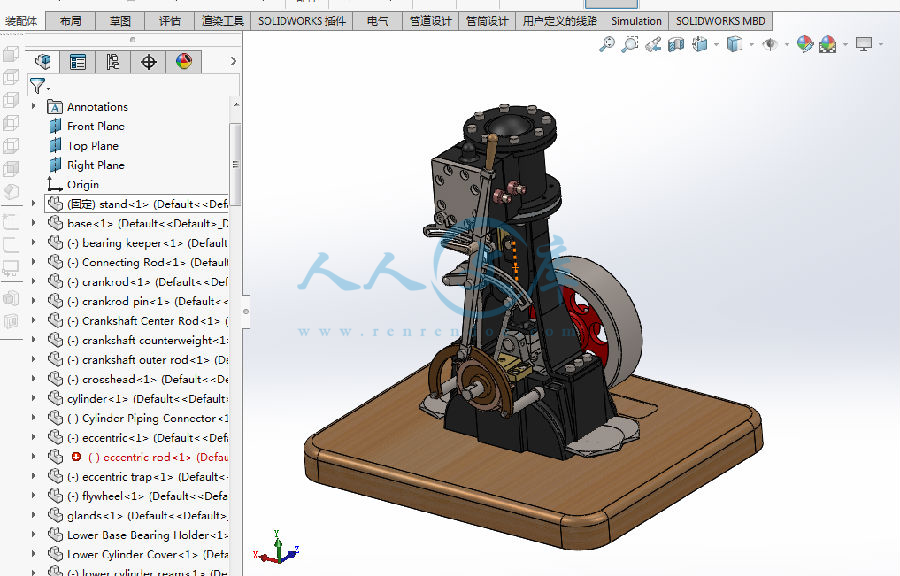Click the Zoom to Area icon

click(x=630, y=44)
